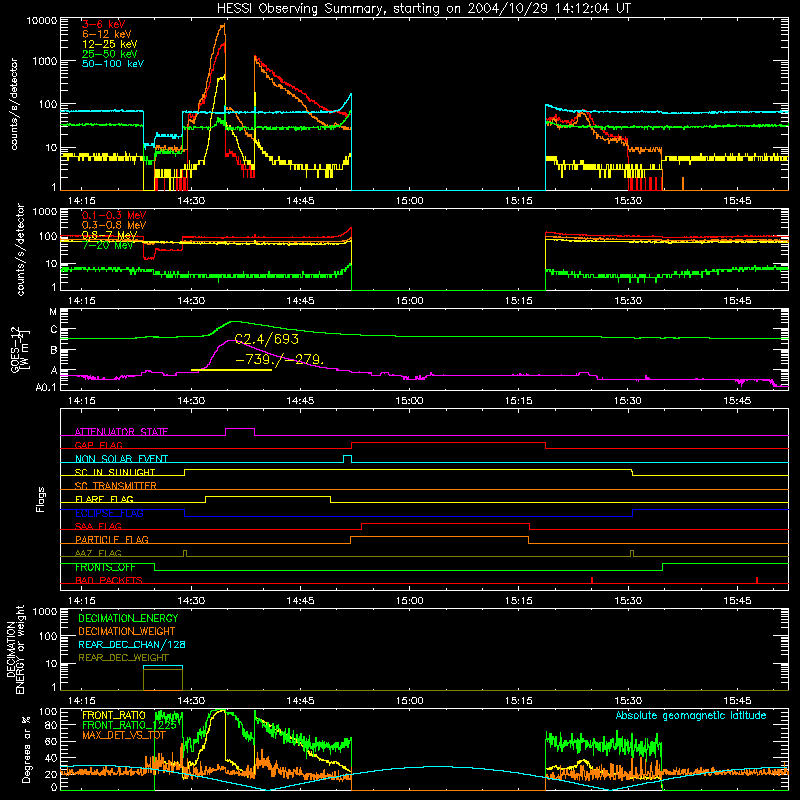Select the ATTENUATOR_STATE flag label
This screenshot has width=800, height=800.
pos(121,432)
